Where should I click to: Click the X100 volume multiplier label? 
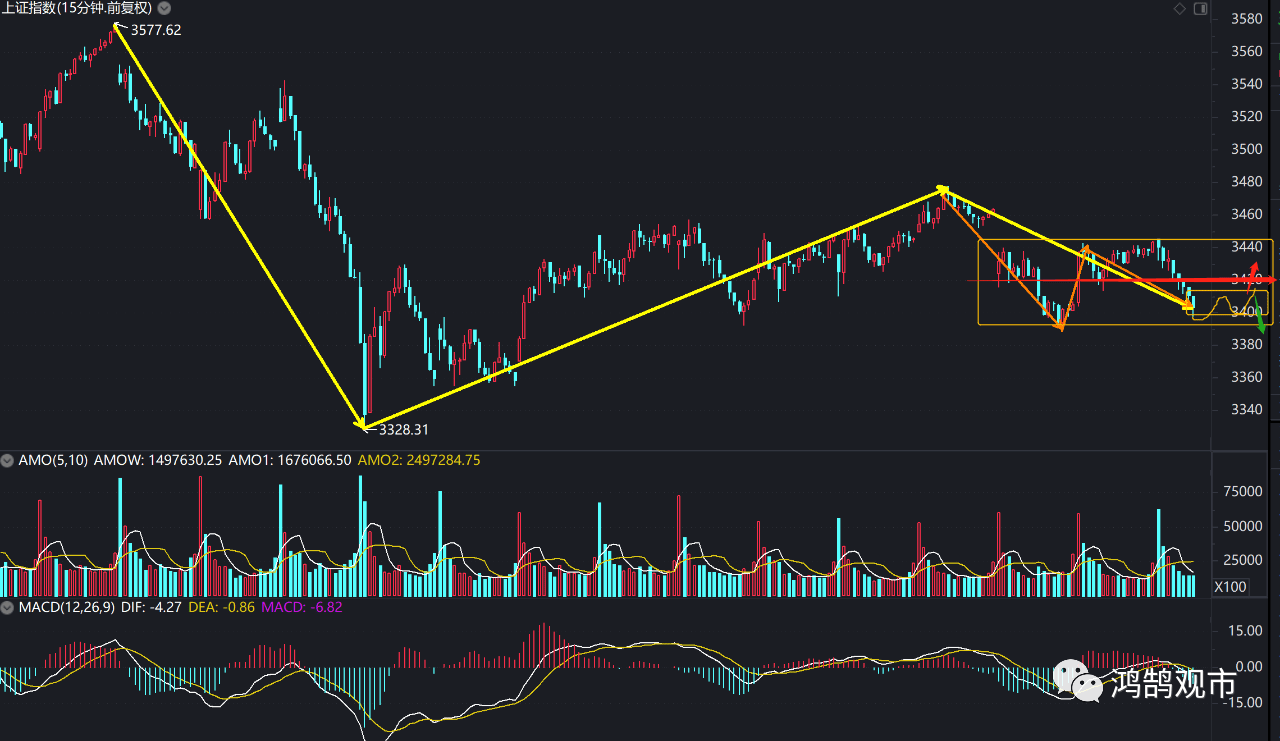[1231, 587]
